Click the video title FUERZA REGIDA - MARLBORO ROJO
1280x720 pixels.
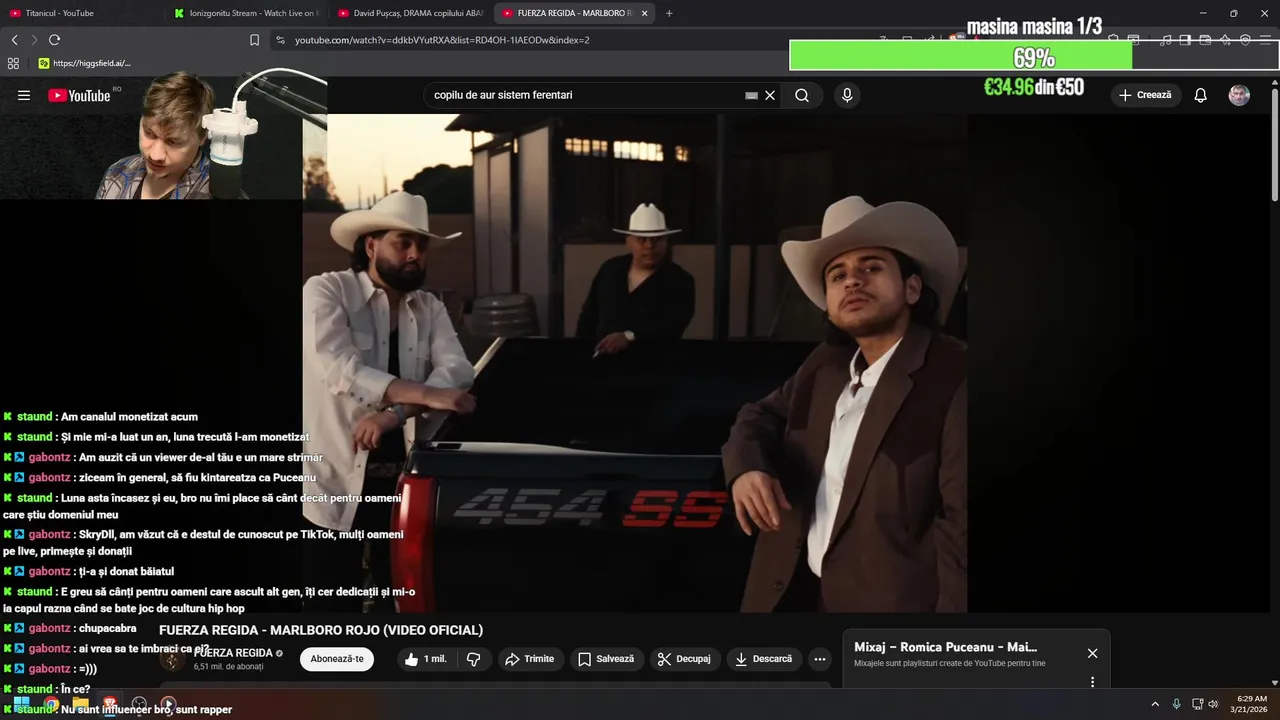click(x=321, y=630)
